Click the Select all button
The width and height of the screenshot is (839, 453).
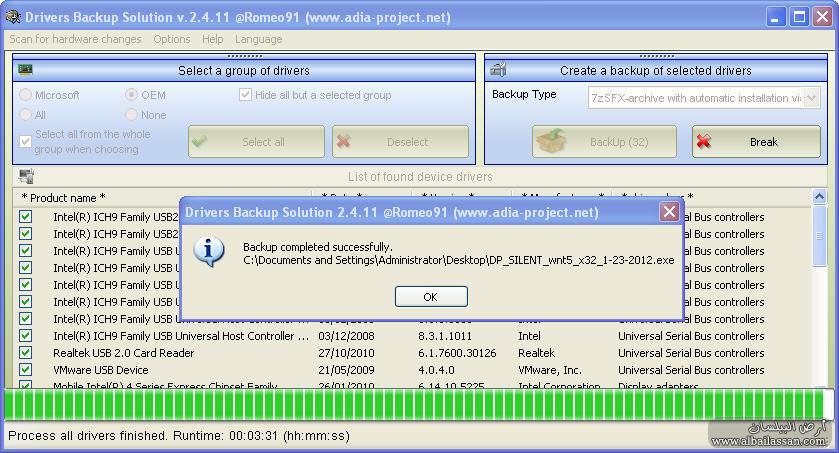pyautogui.click(x=256, y=142)
